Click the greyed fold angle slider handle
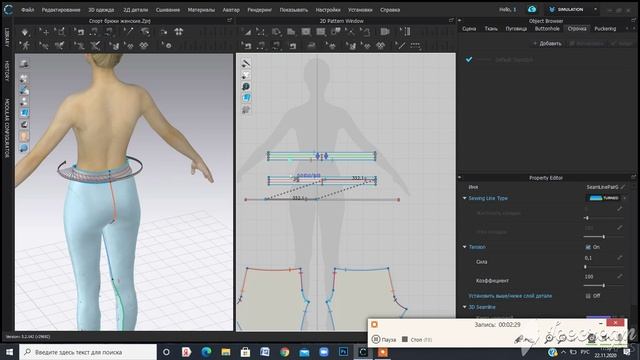This screenshot has width=640, height=360. point(604,237)
